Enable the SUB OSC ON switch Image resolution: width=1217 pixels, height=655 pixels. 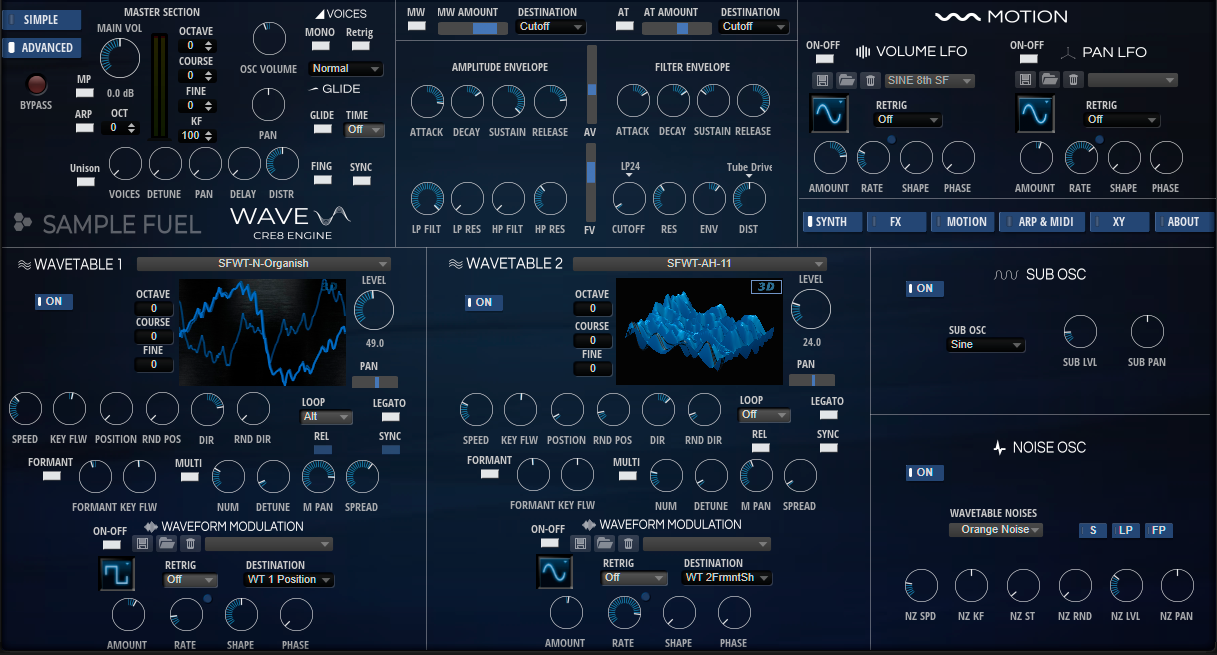point(923,288)
